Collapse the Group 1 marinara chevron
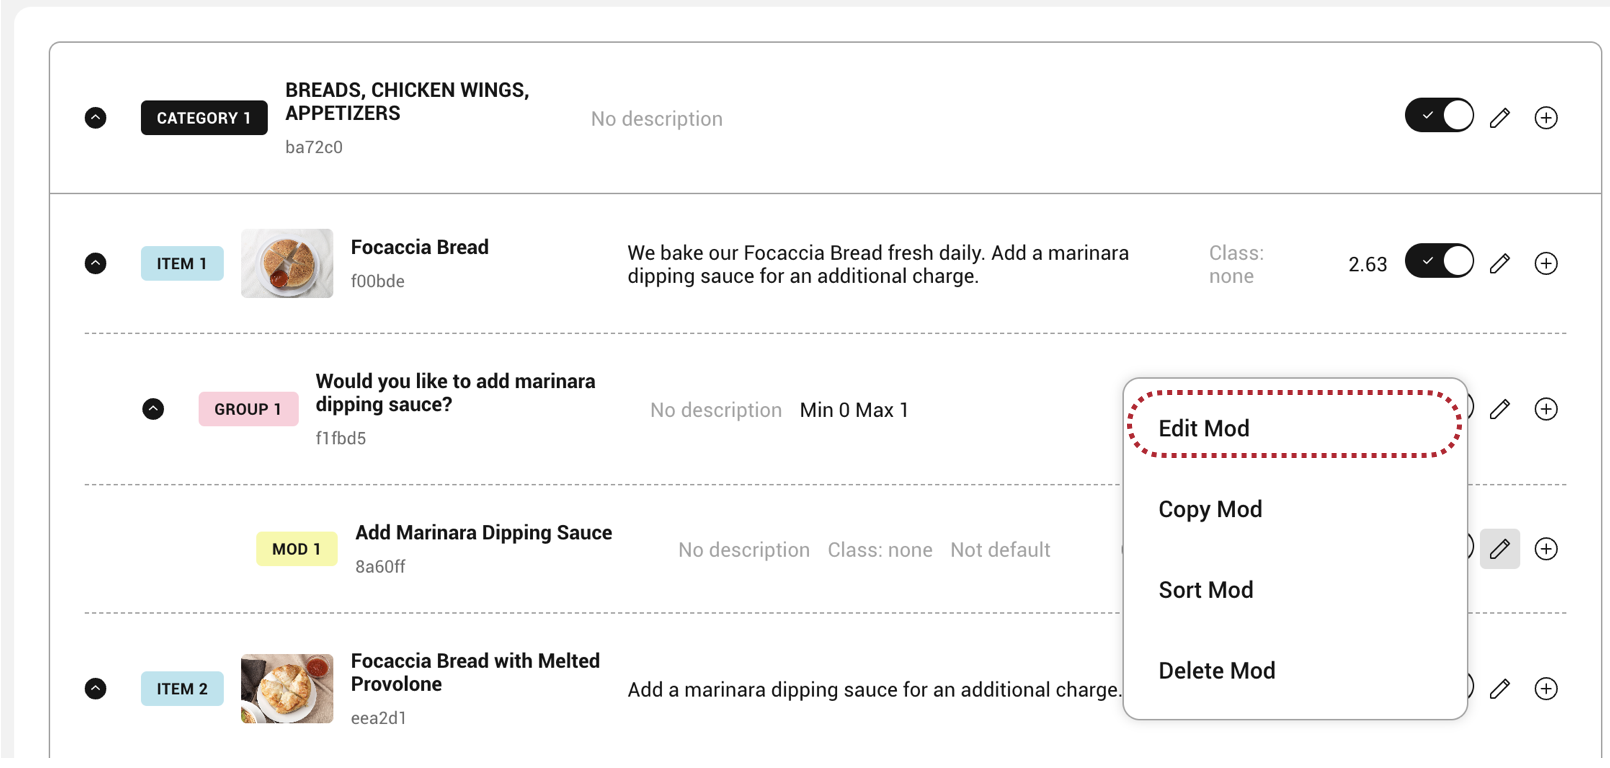The width and height of the screenshot is (1610, 768). (153, 409)
